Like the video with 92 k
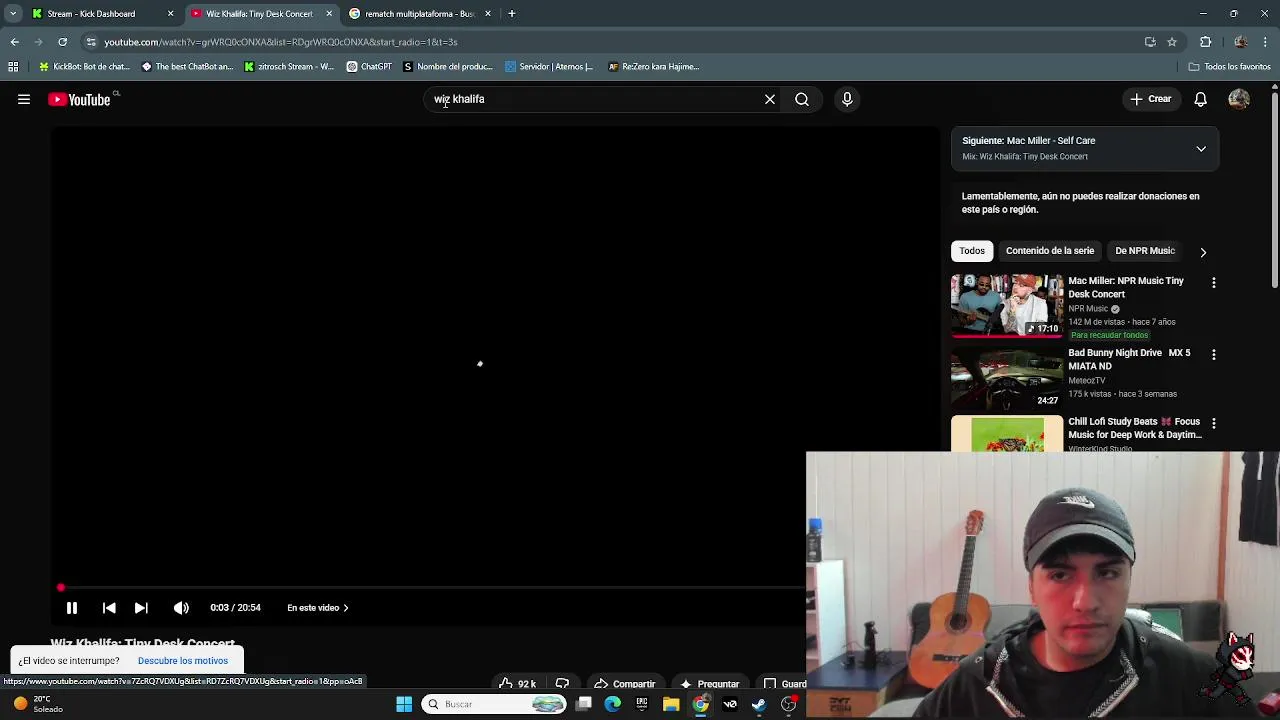1280x720 pixels. [518, 684]
